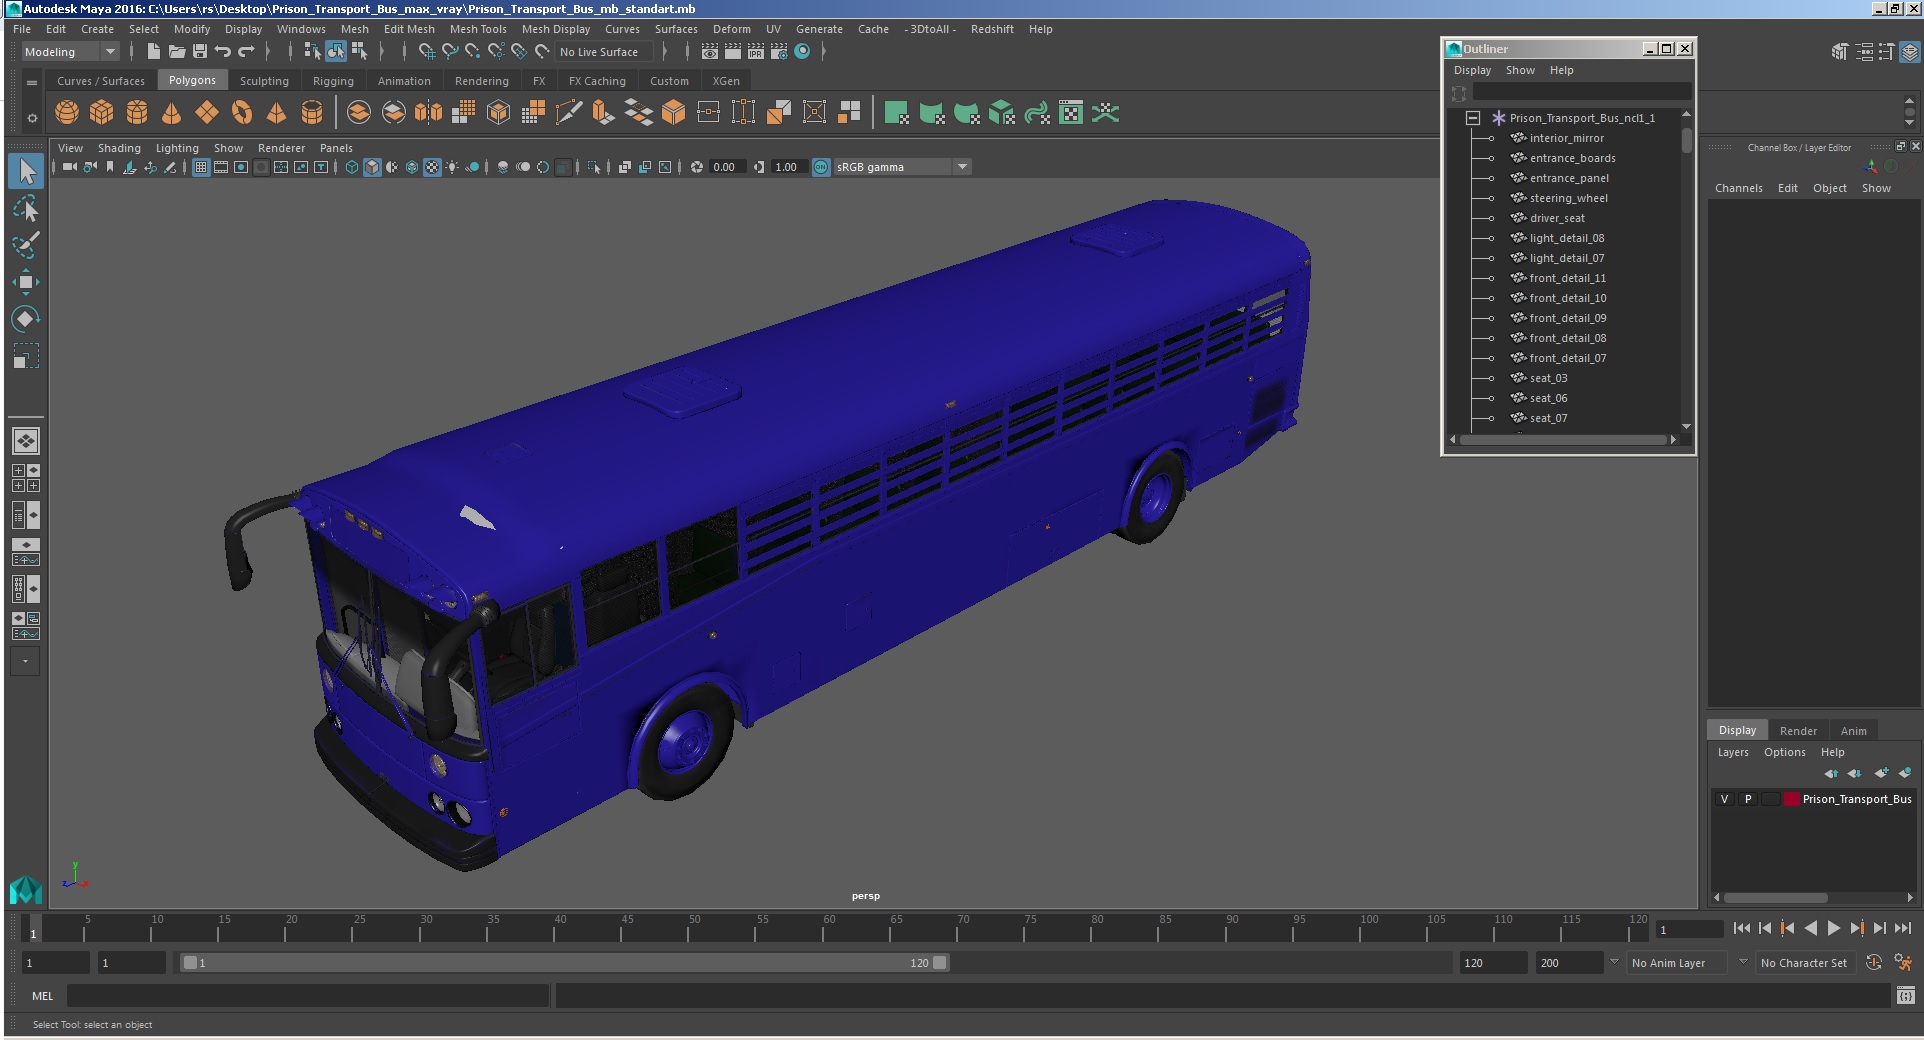Create a polygon plane from the shelf
This screenshot has width=1924, height=1040.
(x=207, y=113)
